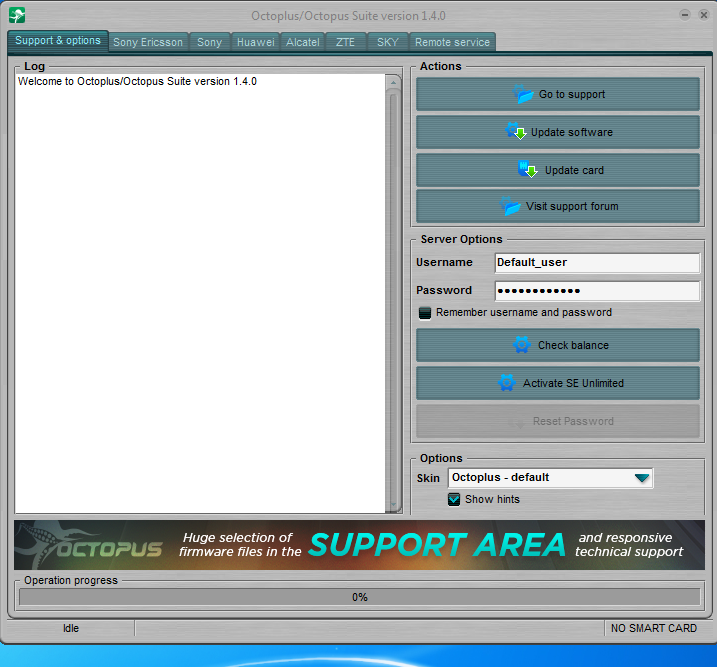
Task: Click the folder icon beside Go to support
Action: [523, 94]
